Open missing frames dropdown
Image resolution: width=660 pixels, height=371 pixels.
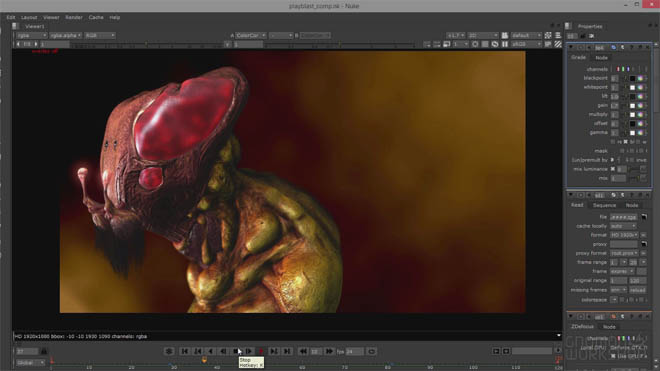click(x=618, y=290)
